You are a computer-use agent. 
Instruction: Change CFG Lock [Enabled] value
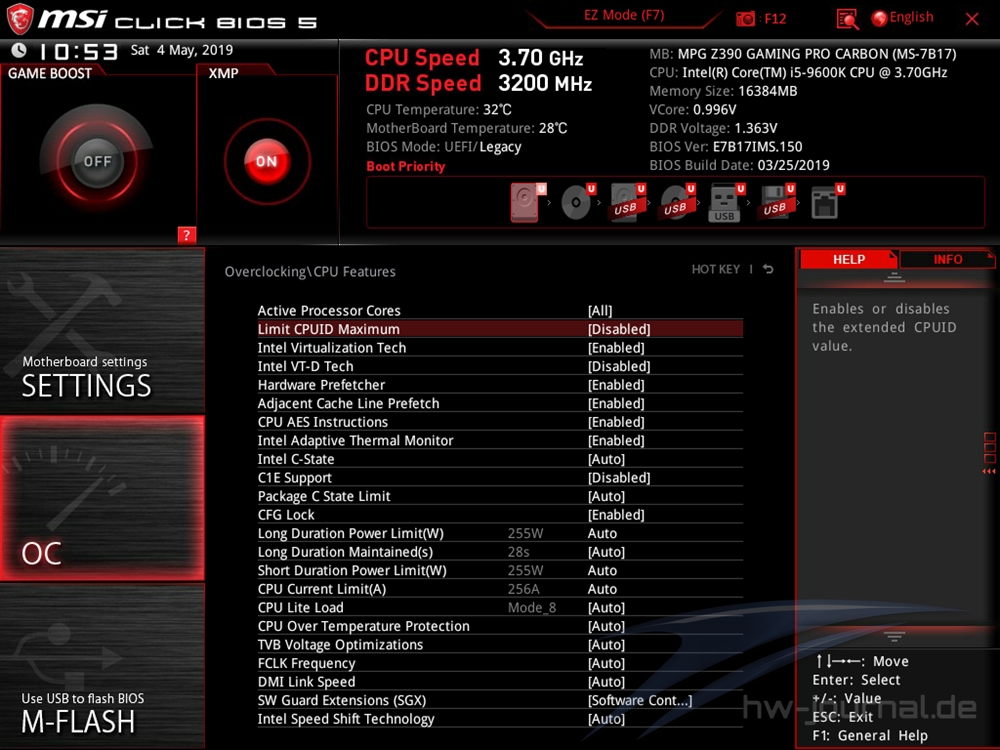click(x=616, y=515)
